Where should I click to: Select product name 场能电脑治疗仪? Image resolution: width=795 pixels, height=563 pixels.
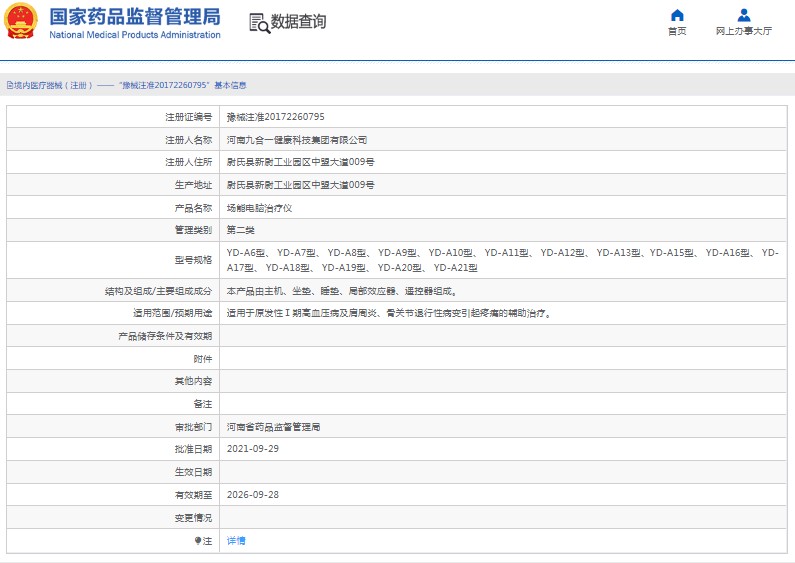(x=259, y=208)
